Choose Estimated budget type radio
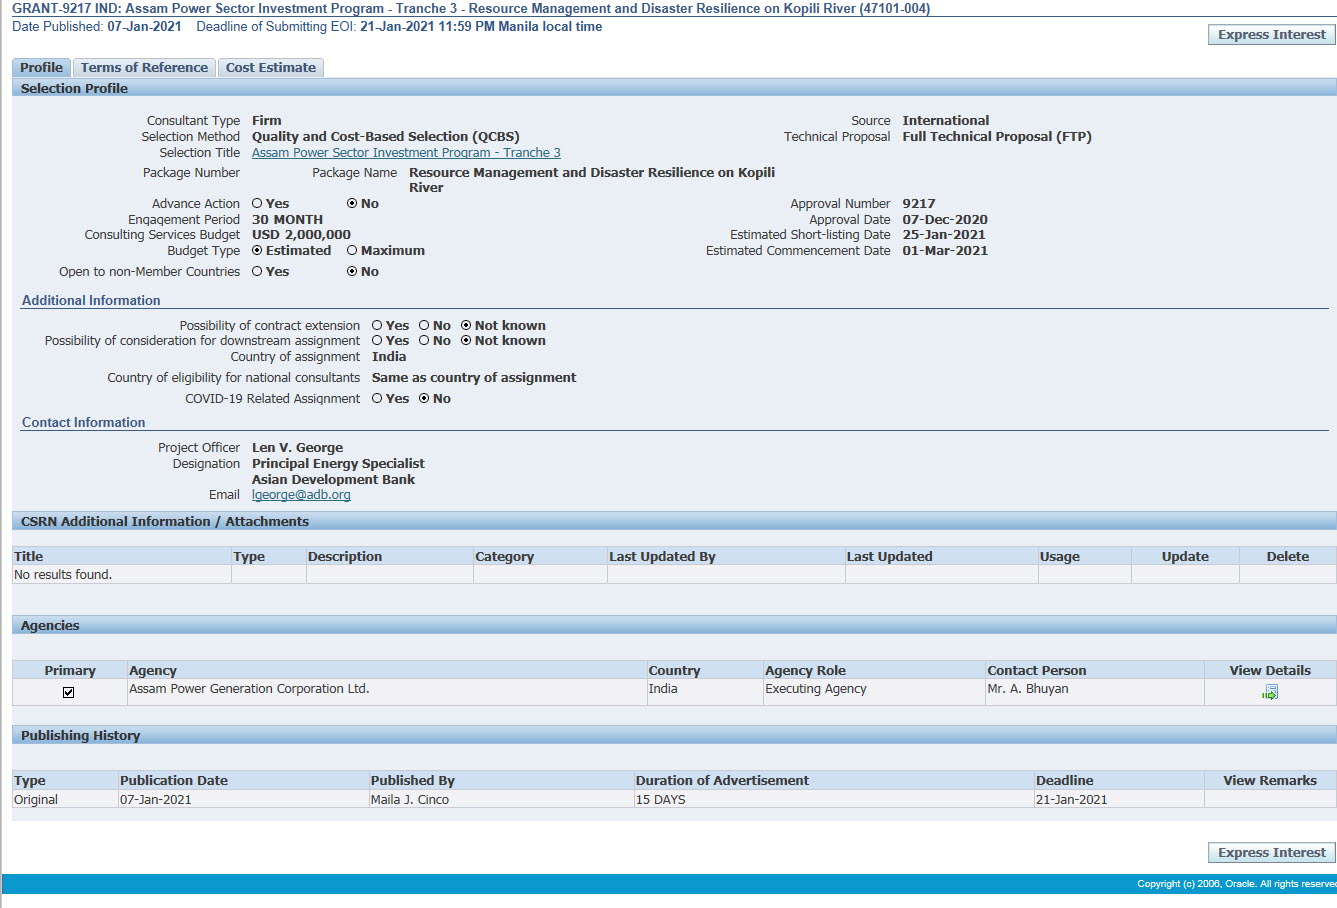Viewport: 1337px width, 908px height. tap(257, 250)
